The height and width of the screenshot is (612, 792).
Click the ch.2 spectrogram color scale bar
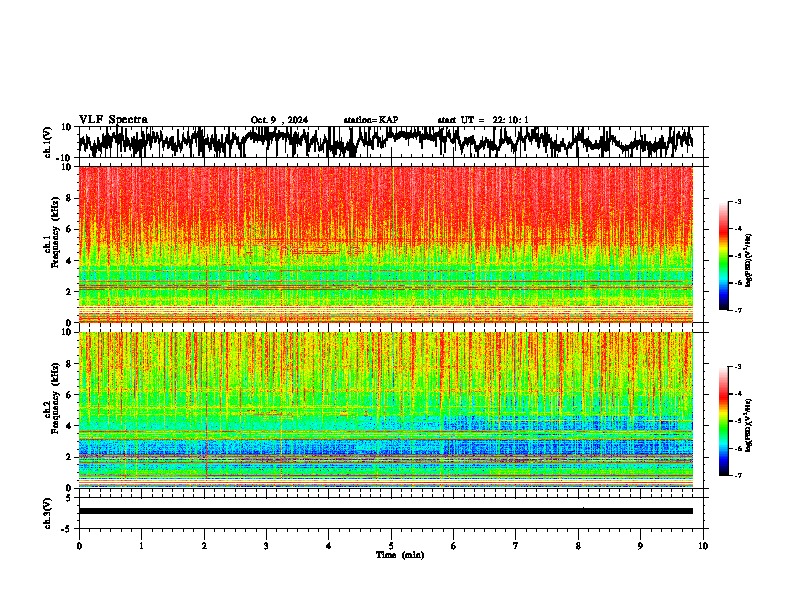click(723, 421)
